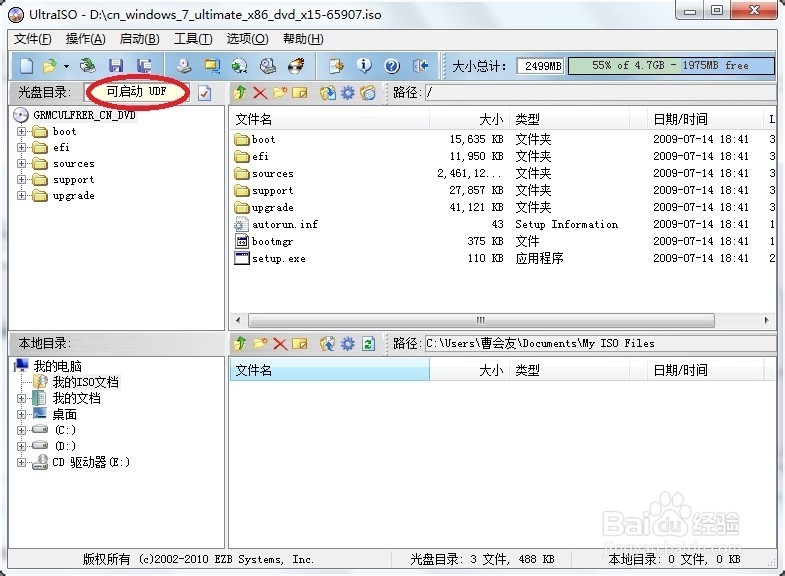This screenshot has width=785, height=576.
Task: Click the Add files icon in local pane
Action: tap(327, 343)
